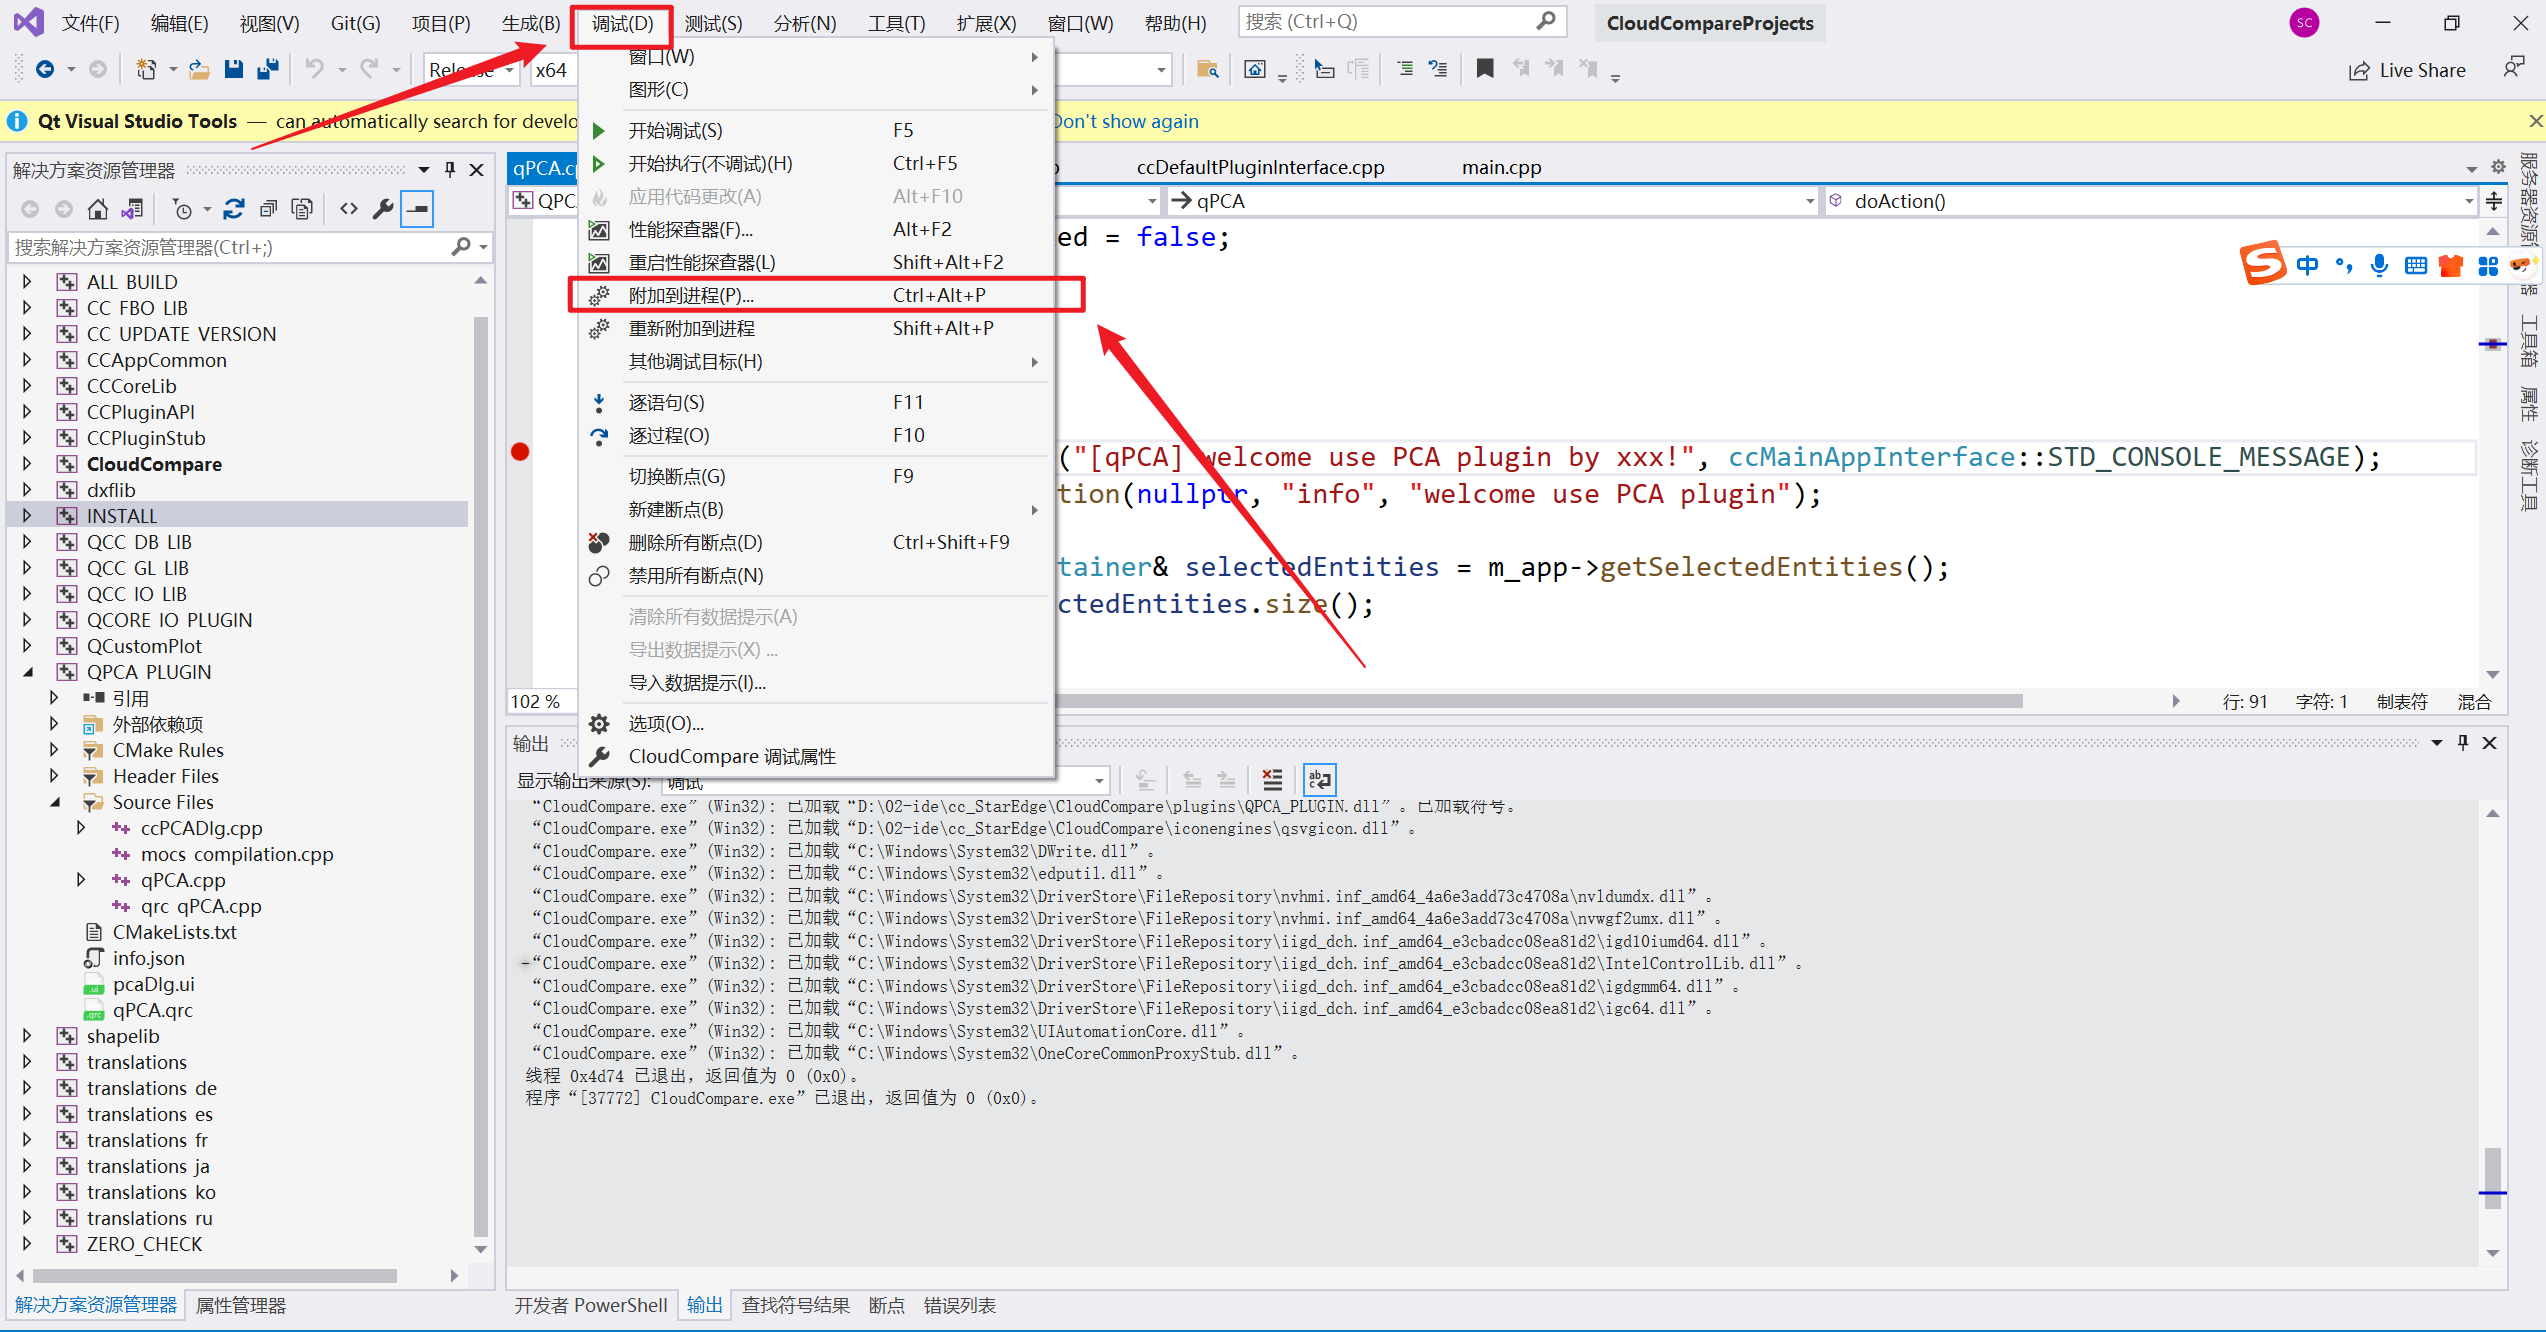This screenshot has height=1332, width=2546.
Task: Switch to ccDefaultPluginInterface.cpp tab
Action: 1260,167
